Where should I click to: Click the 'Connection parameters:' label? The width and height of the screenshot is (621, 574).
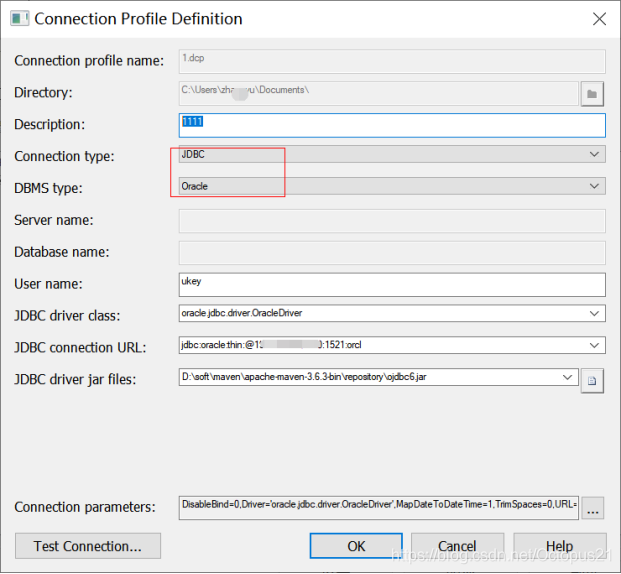85,507
